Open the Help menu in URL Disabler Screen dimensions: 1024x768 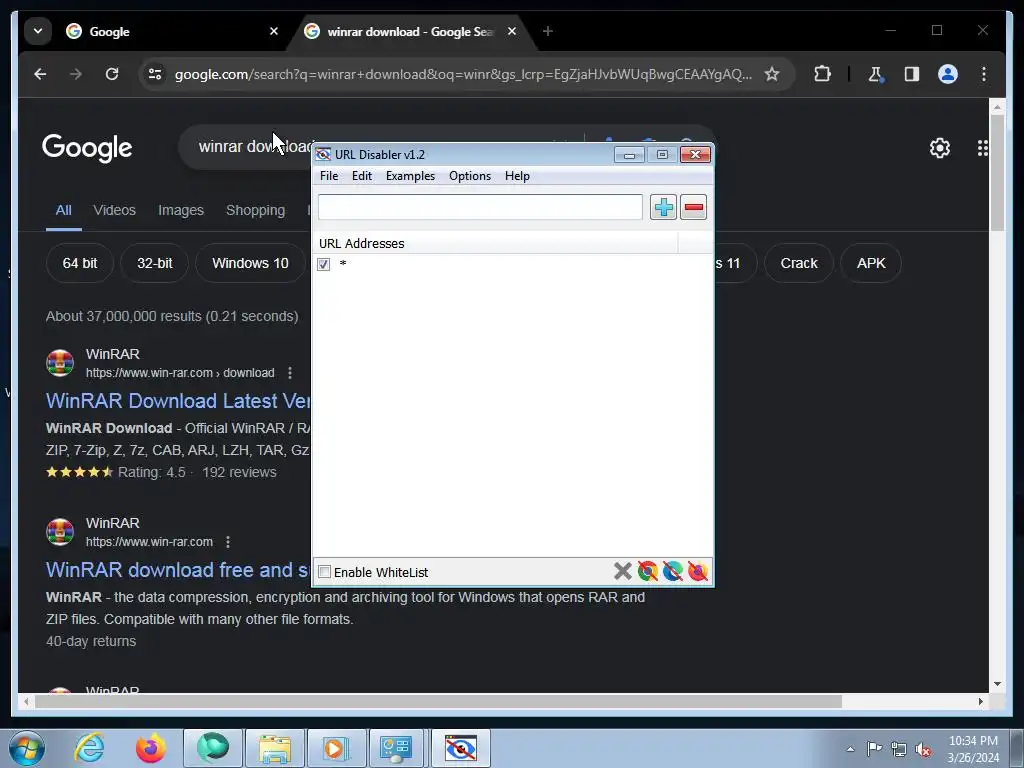[x=517, y=176]
